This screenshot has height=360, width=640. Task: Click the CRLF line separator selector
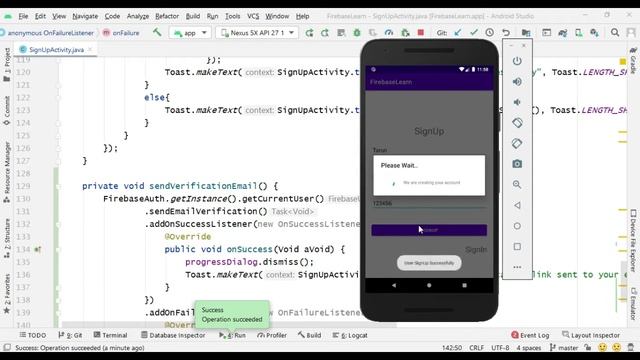[x=476, y=348]
